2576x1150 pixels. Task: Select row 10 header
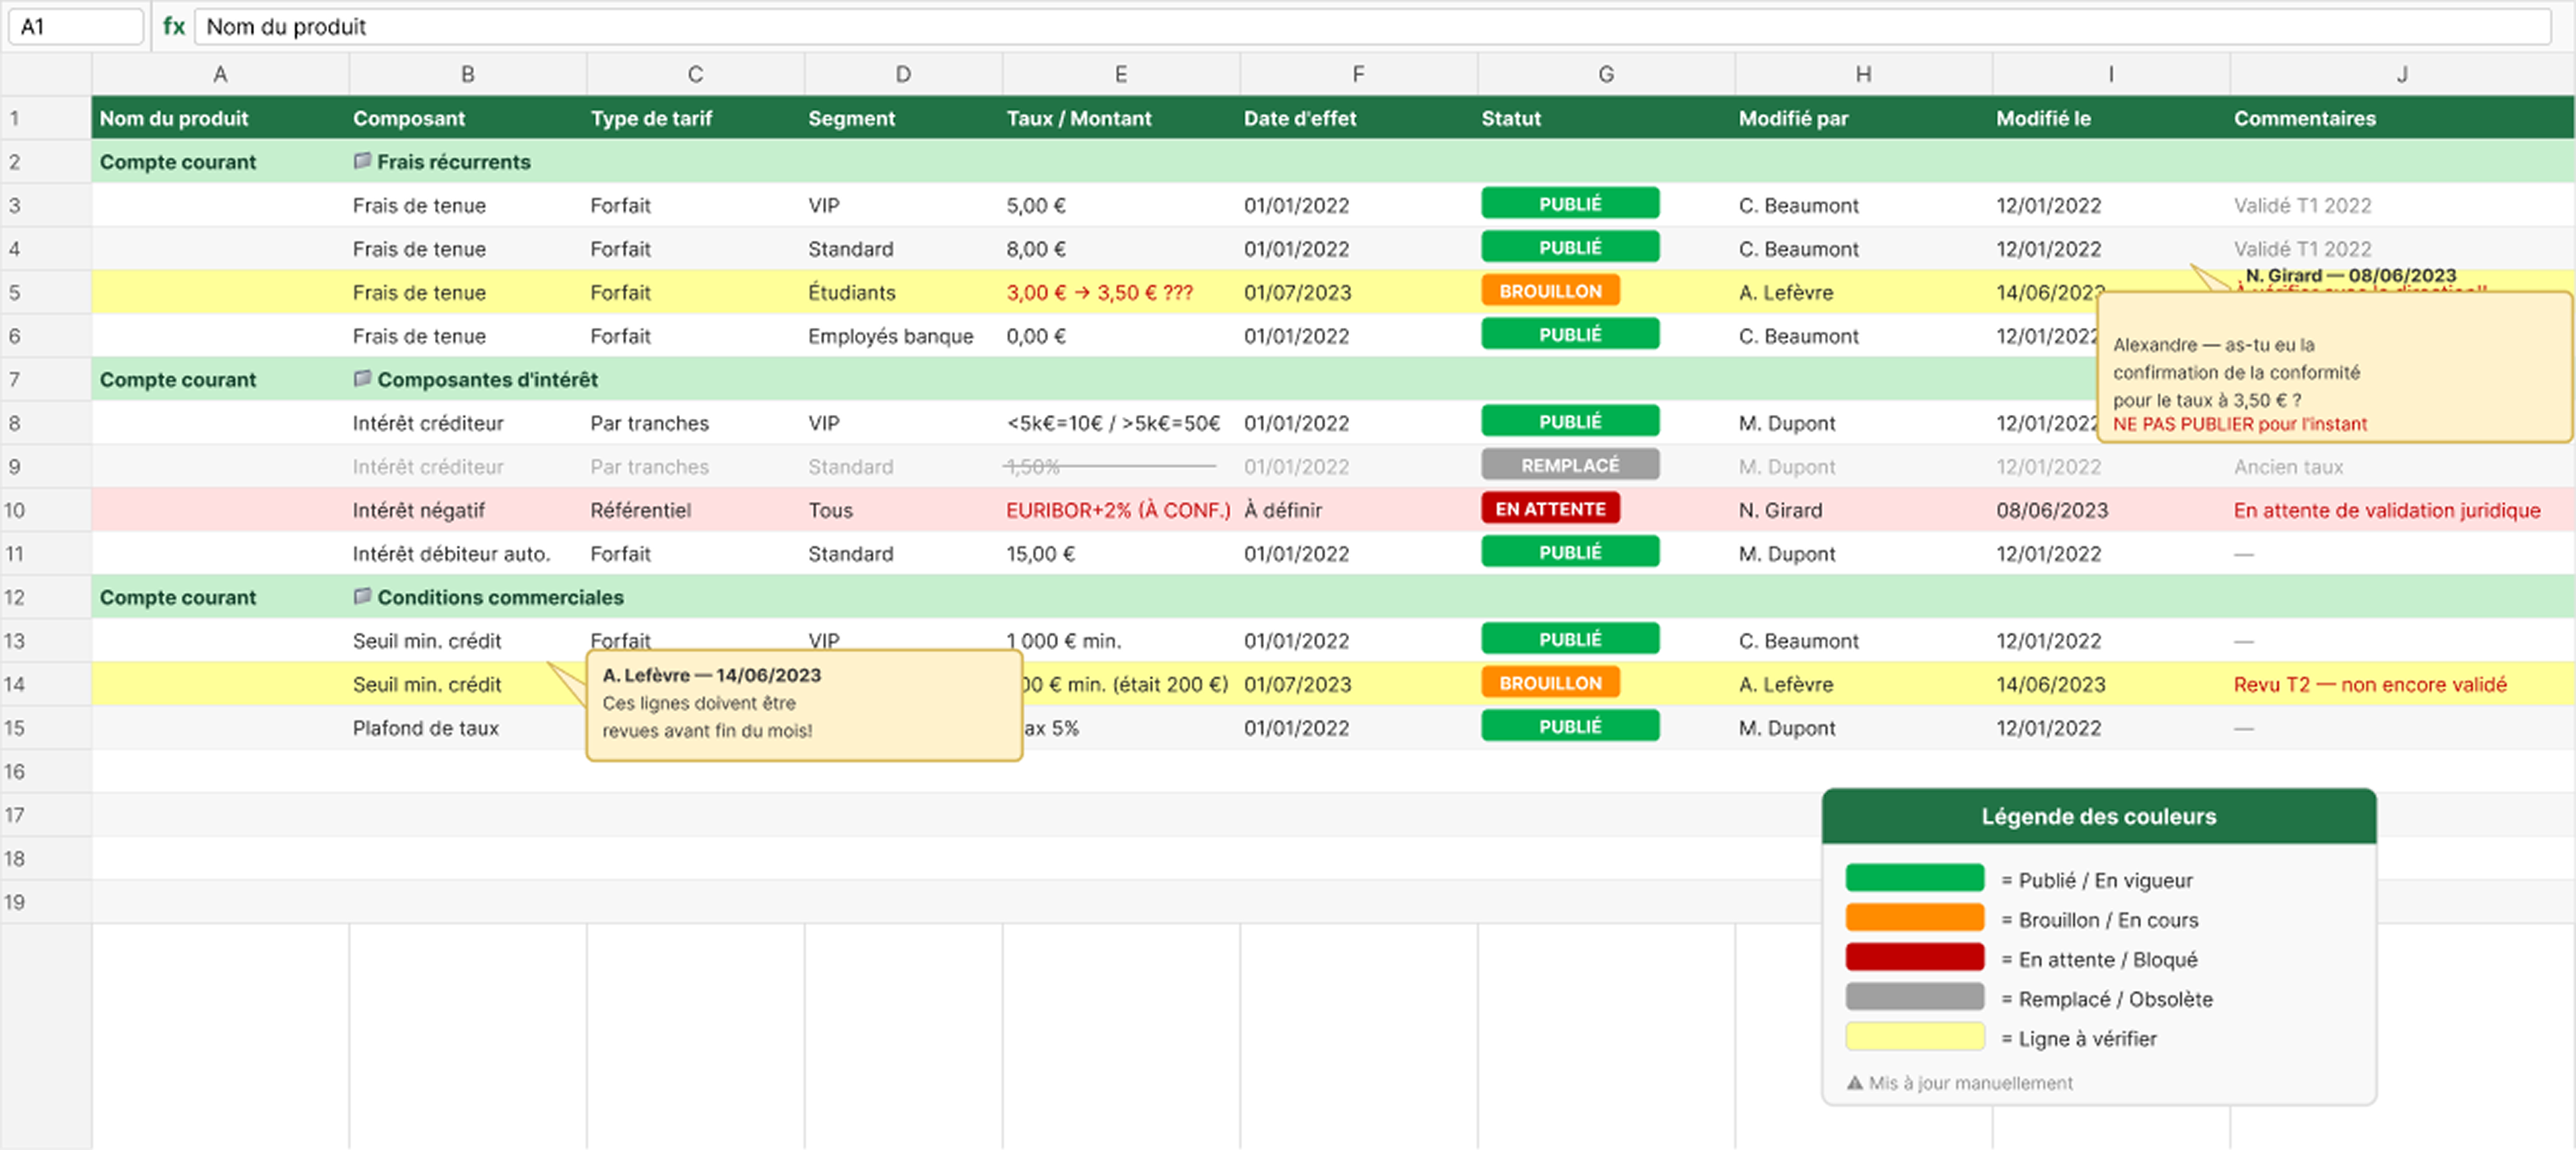[45, 510]
